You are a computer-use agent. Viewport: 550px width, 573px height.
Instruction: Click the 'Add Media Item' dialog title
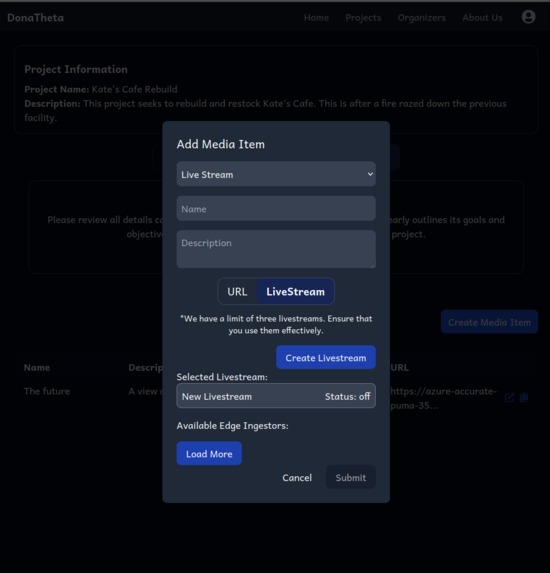220,144
